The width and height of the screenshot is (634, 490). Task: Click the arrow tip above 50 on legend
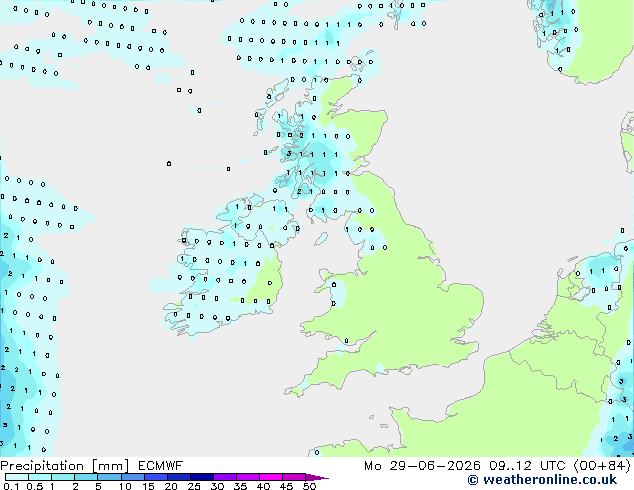(317, 477)
